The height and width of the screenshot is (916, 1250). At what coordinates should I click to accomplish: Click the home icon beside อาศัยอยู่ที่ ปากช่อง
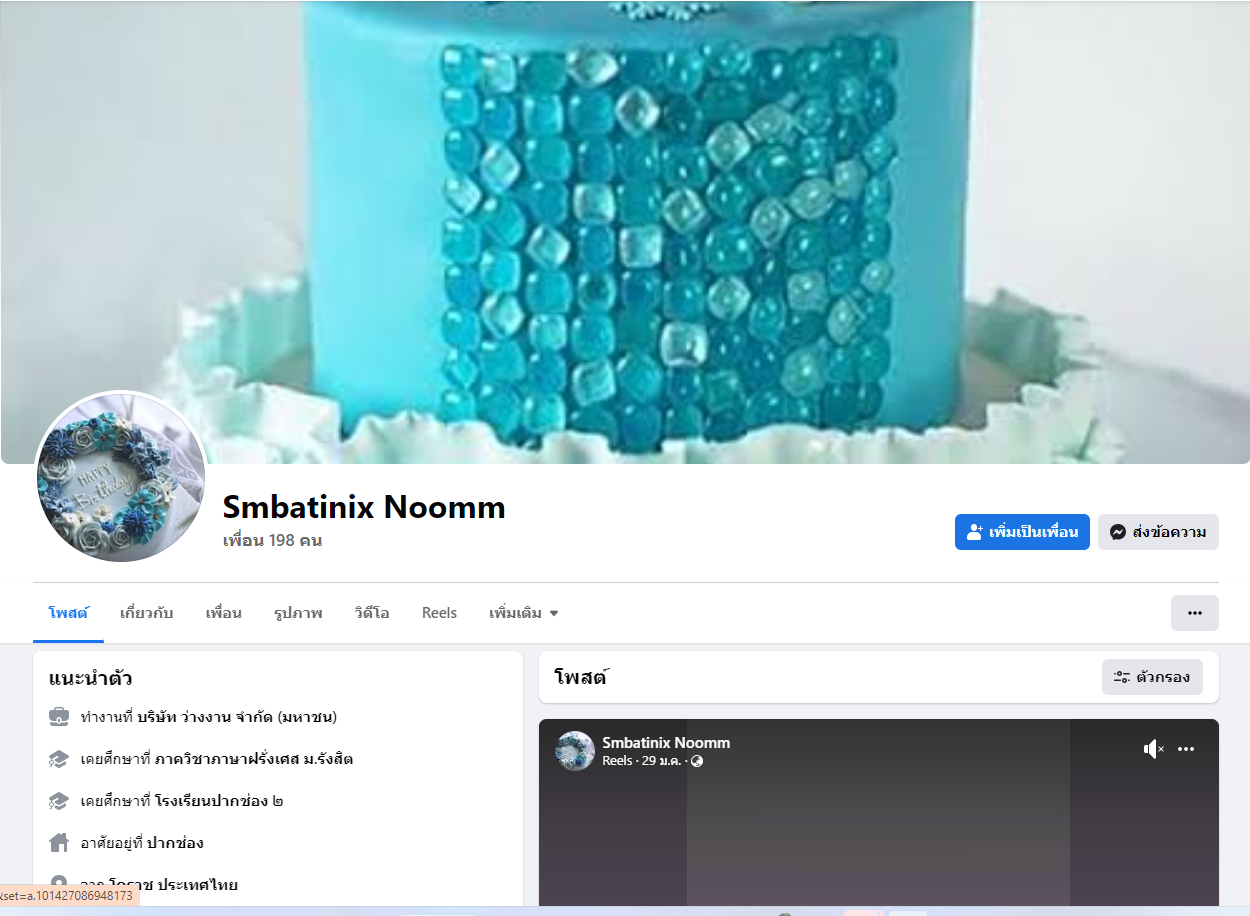(59, 842)
